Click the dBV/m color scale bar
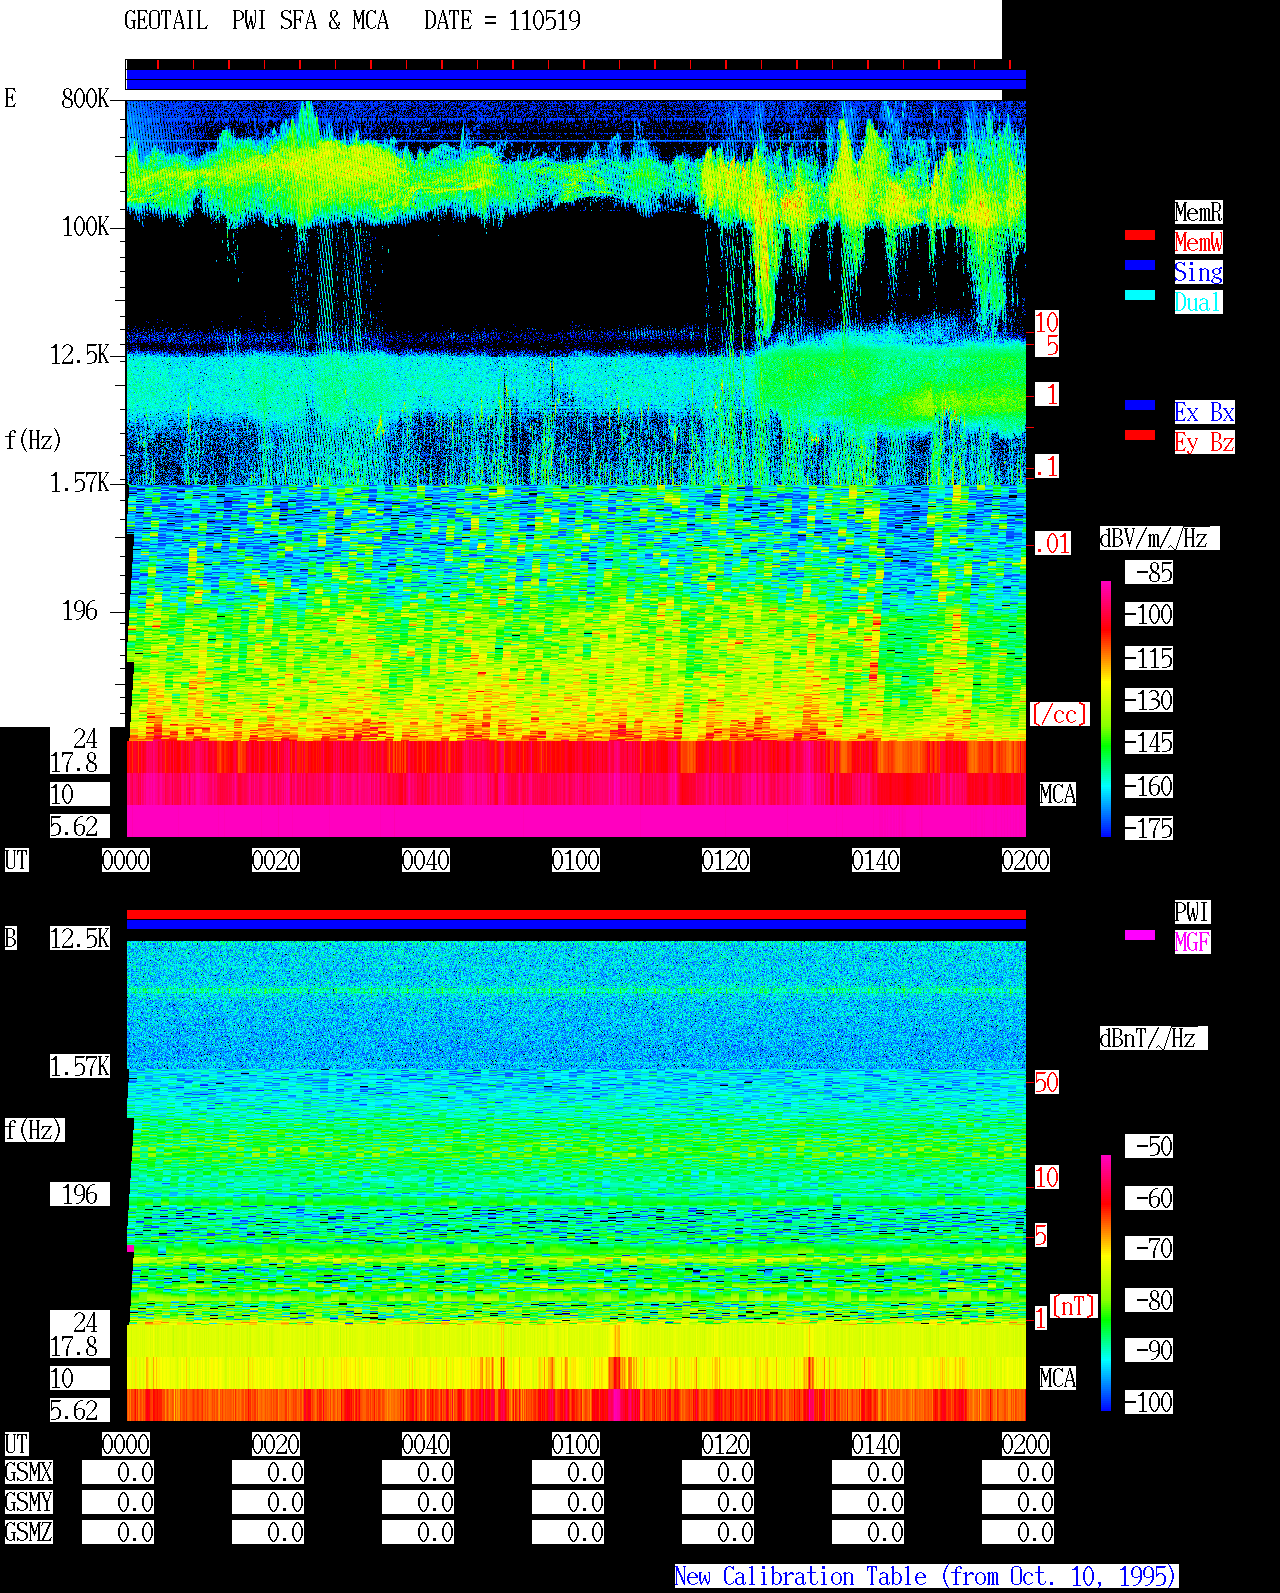Image resolution: width=1280 pixels, height=1593 pixels. coord(1106,709)
